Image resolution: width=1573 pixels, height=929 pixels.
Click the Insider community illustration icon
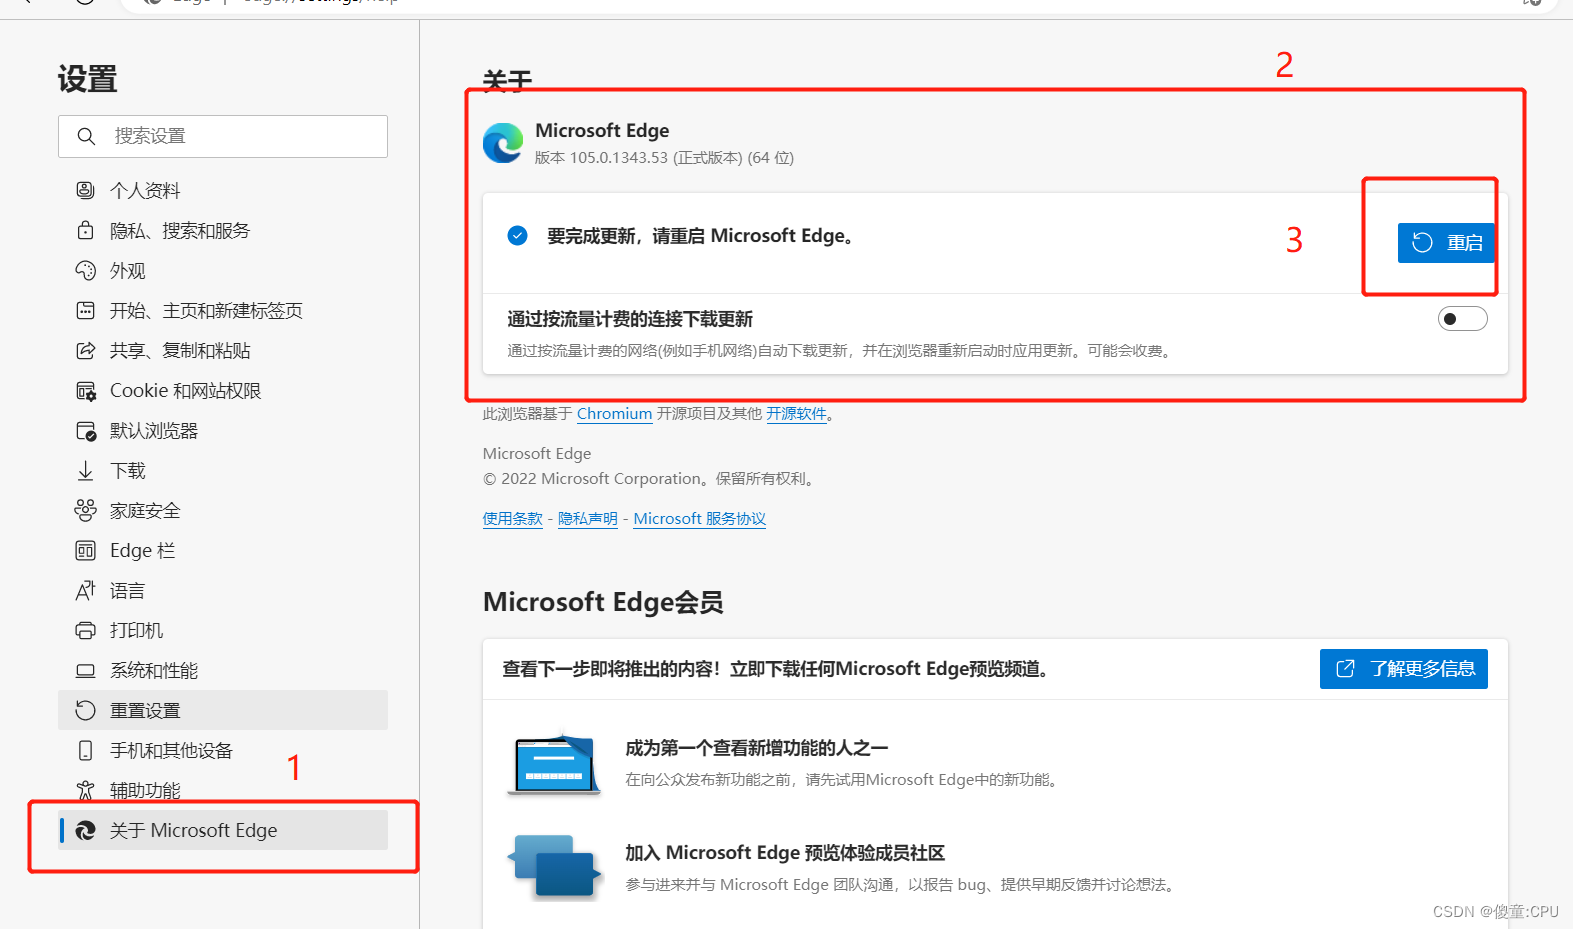(x=554, y=867)
